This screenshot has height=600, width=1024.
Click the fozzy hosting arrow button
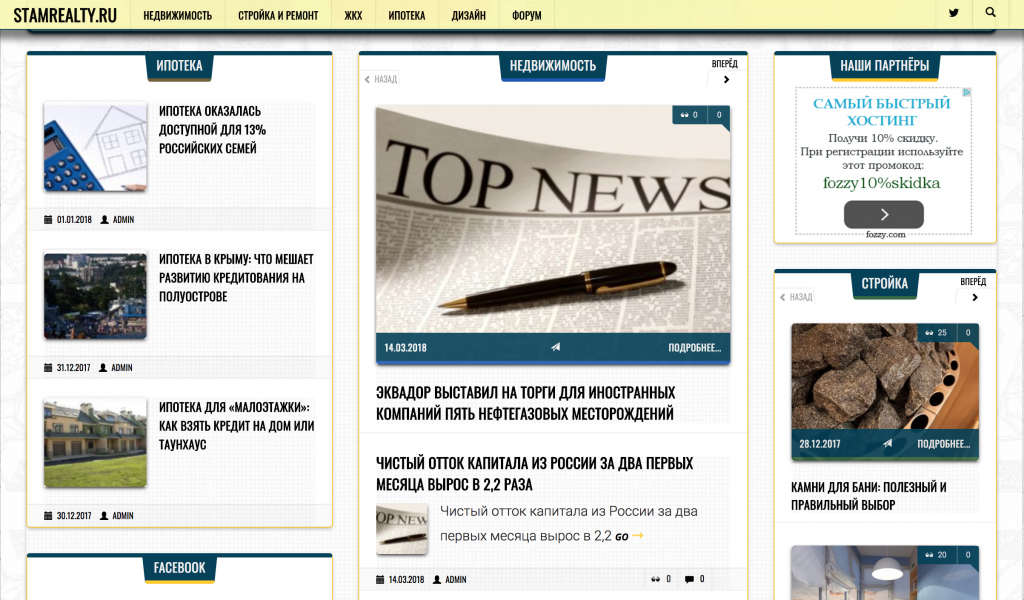pos(883,214)
